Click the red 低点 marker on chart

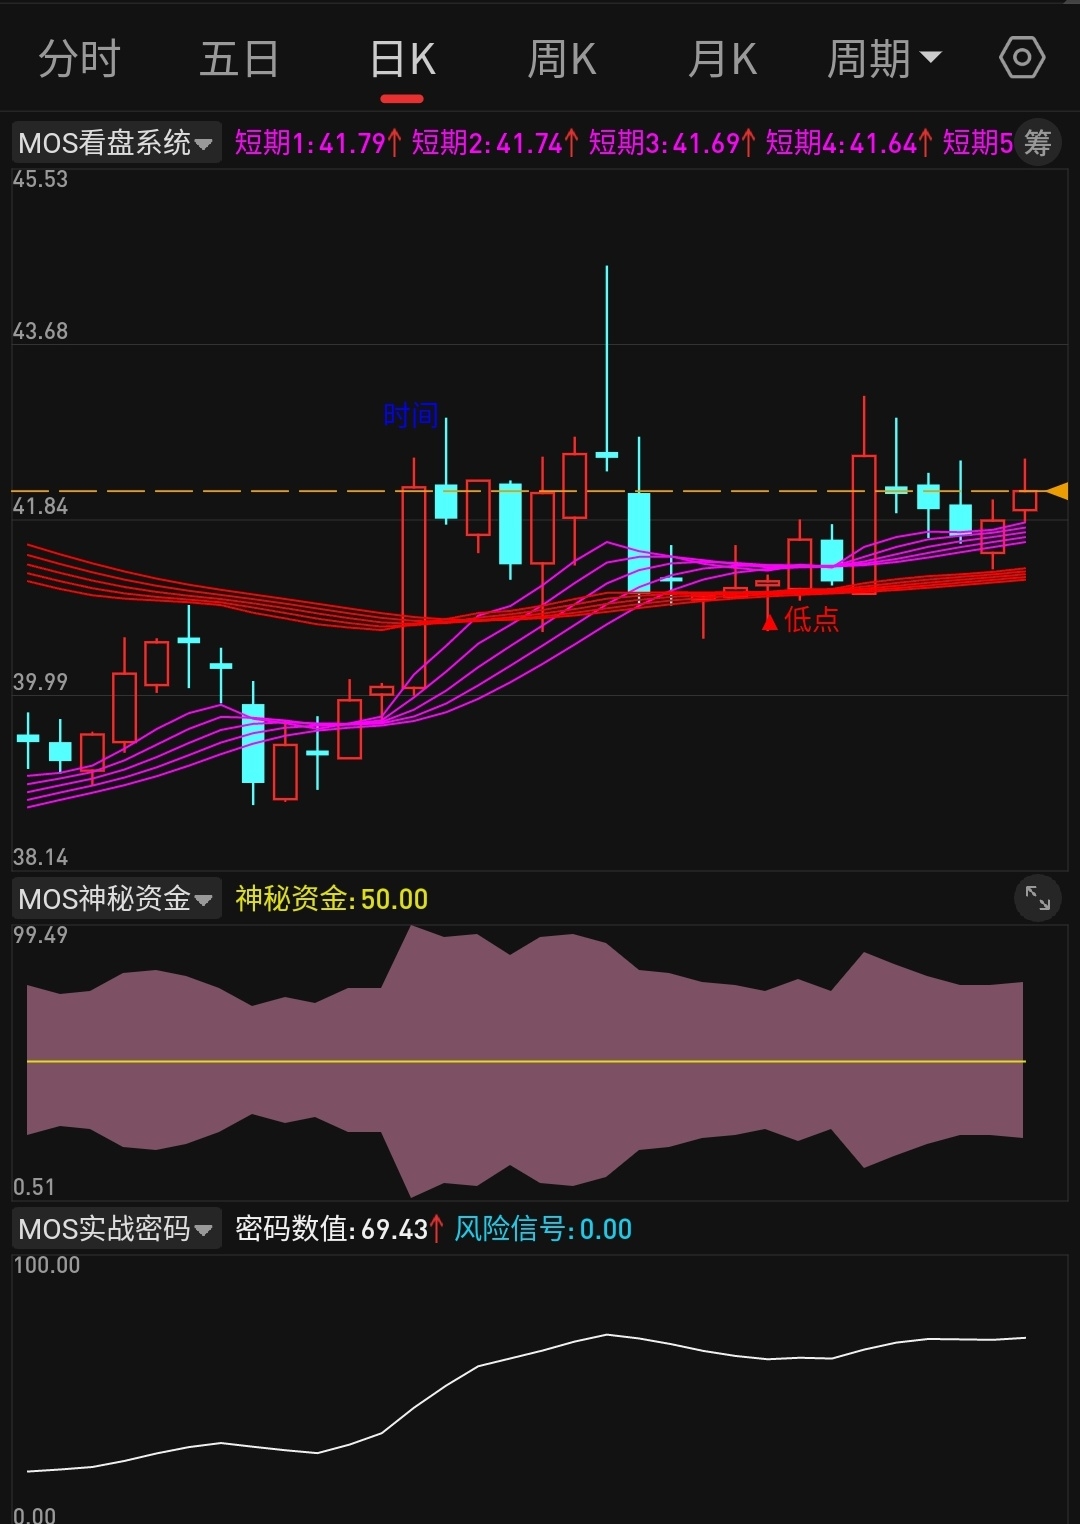pos(801,620)
